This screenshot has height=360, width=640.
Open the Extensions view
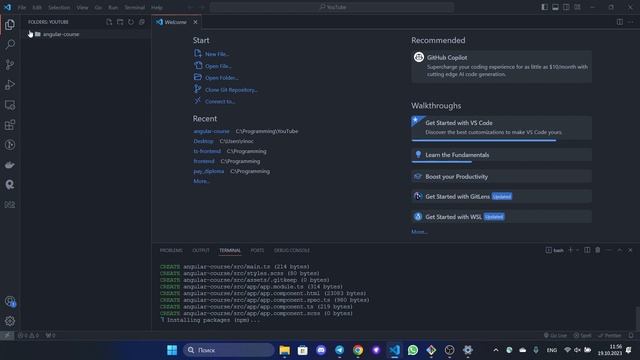[x=10, y=125]
